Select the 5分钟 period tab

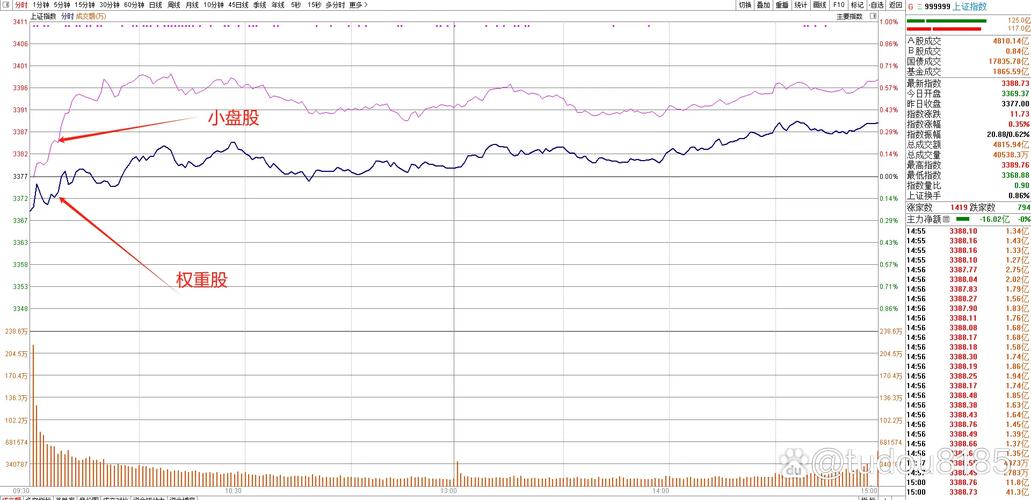click(62, 5)
